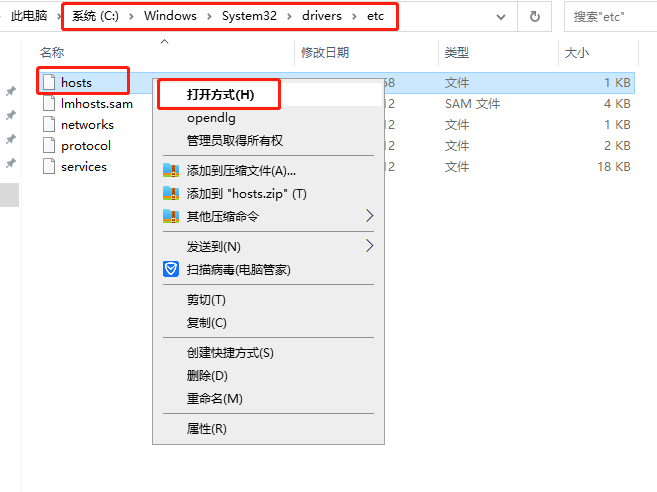Click the SAM 文件 type cell
The width and height of the screenshot is (657, 492).
[x=472, y=104]
